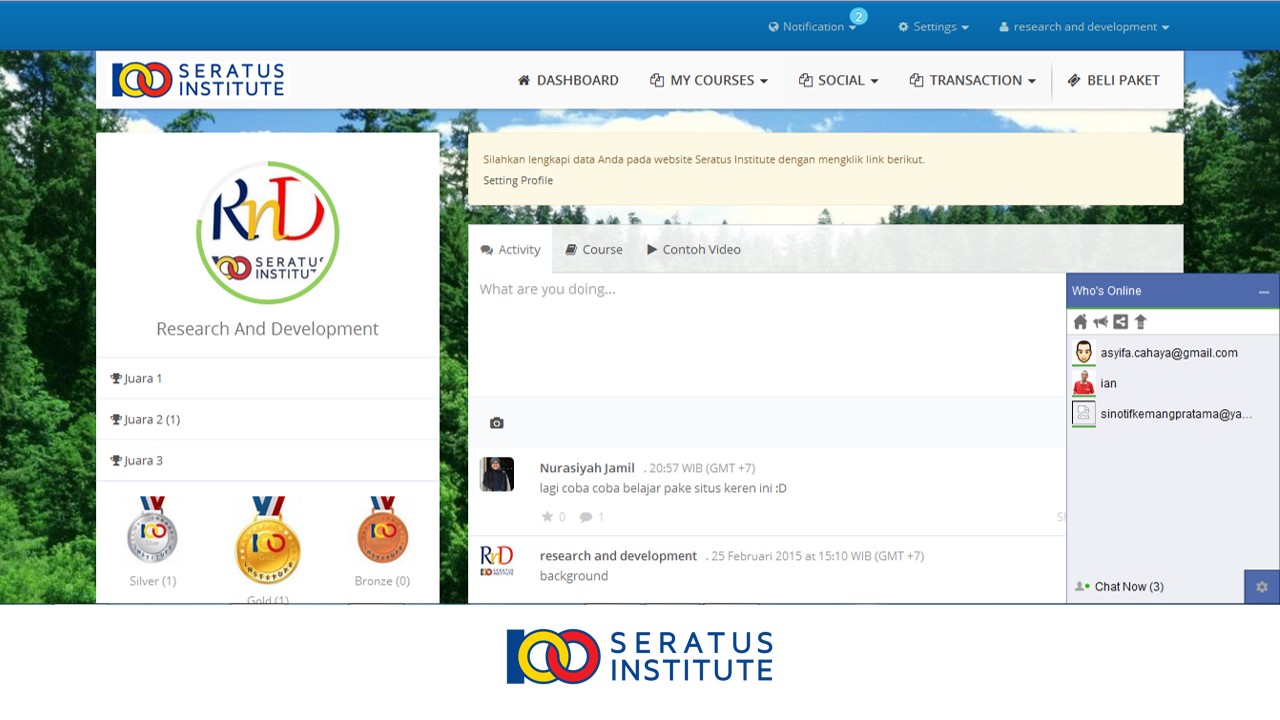Open comments on Nurasiyah Jamil's post

[586, 517]
